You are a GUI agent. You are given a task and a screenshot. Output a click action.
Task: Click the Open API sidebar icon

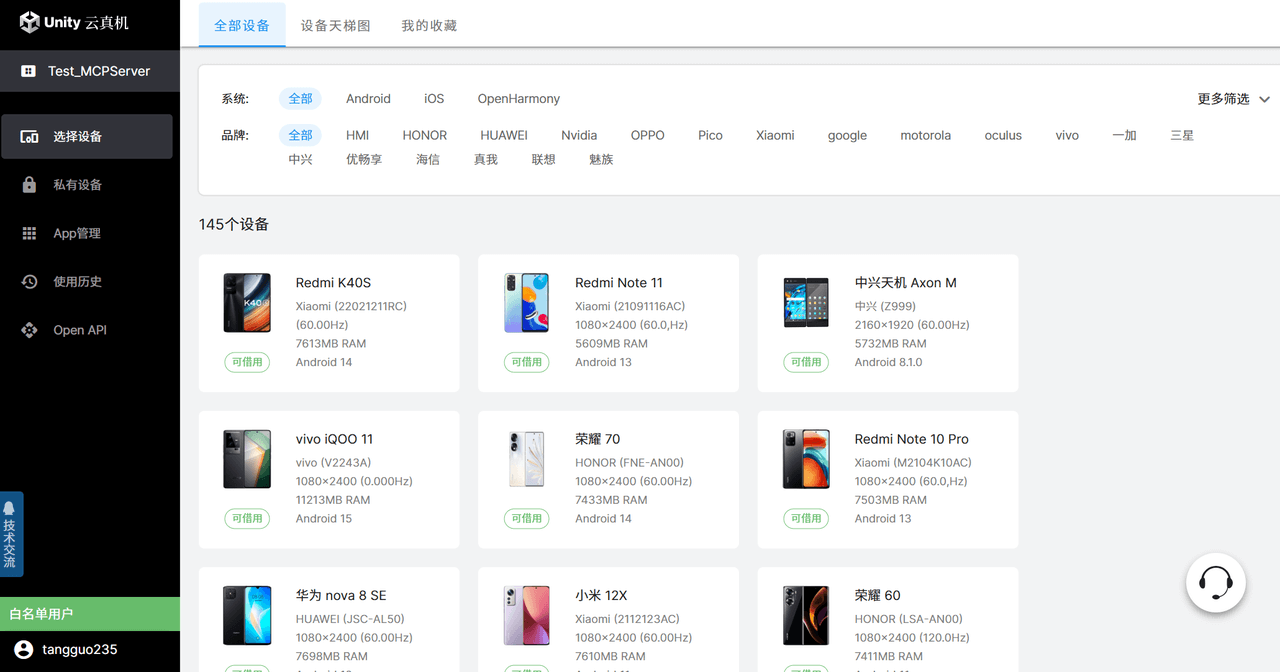click(30, 330)
